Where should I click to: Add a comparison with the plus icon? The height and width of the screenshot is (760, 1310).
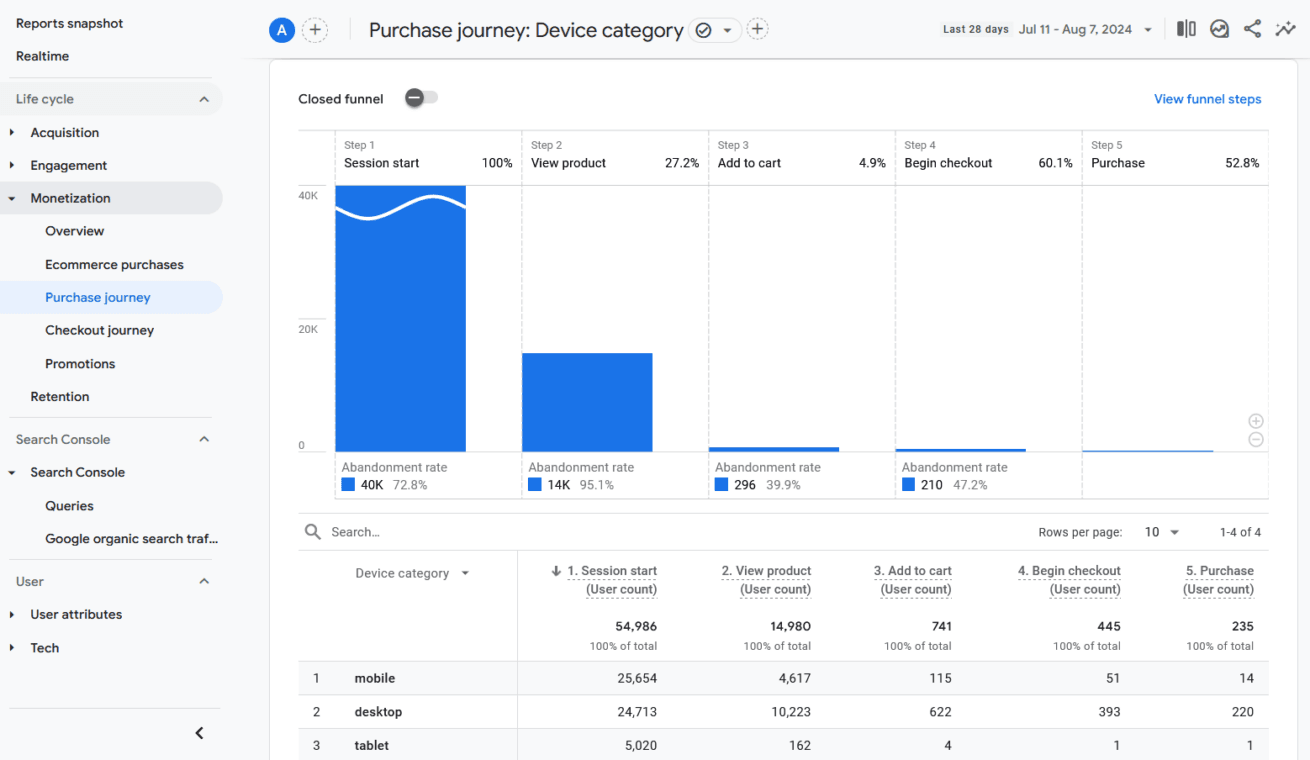pyautogui.click(x=315, y=30)
